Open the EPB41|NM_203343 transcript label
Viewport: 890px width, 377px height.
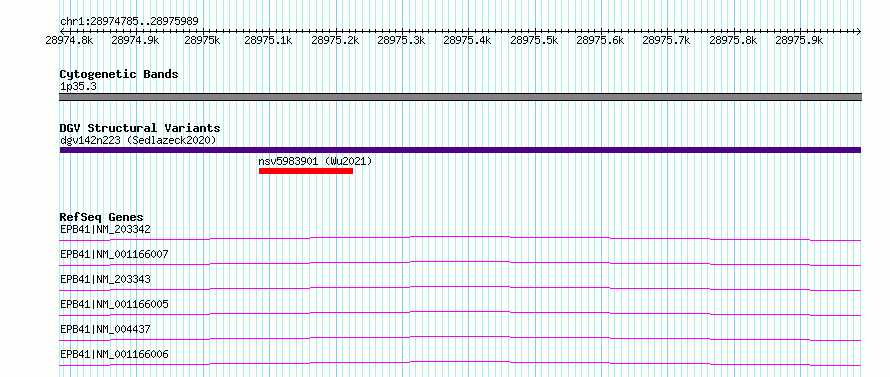105,279
